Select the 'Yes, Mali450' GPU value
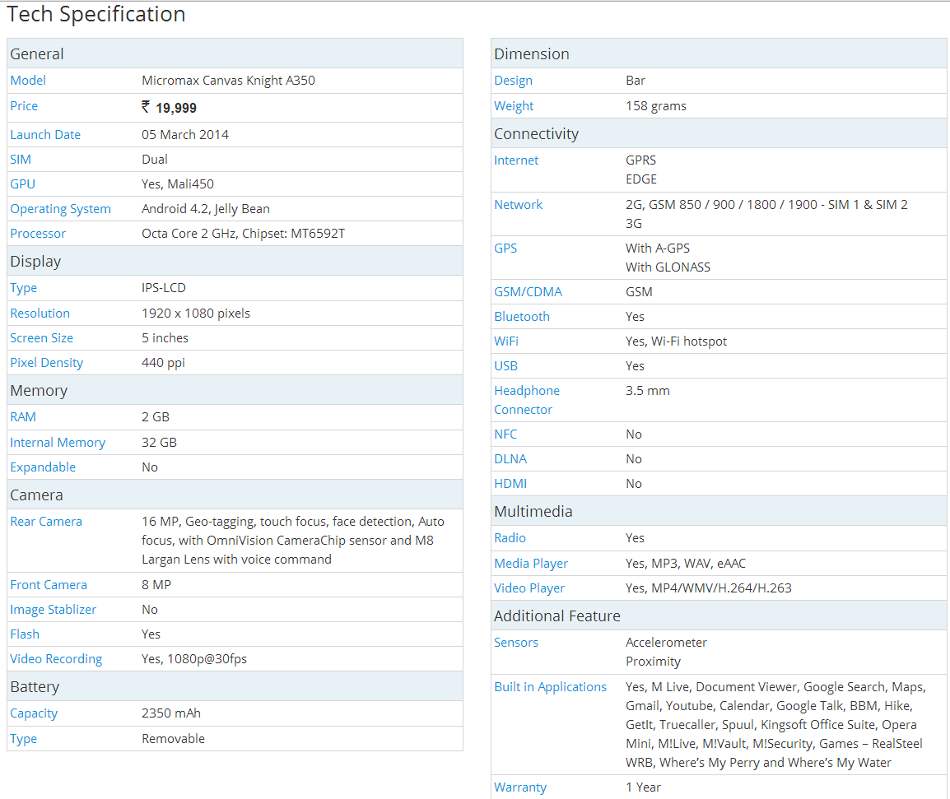Image resolution: width=950 pixels, height=799 pixels. point(178,184)
